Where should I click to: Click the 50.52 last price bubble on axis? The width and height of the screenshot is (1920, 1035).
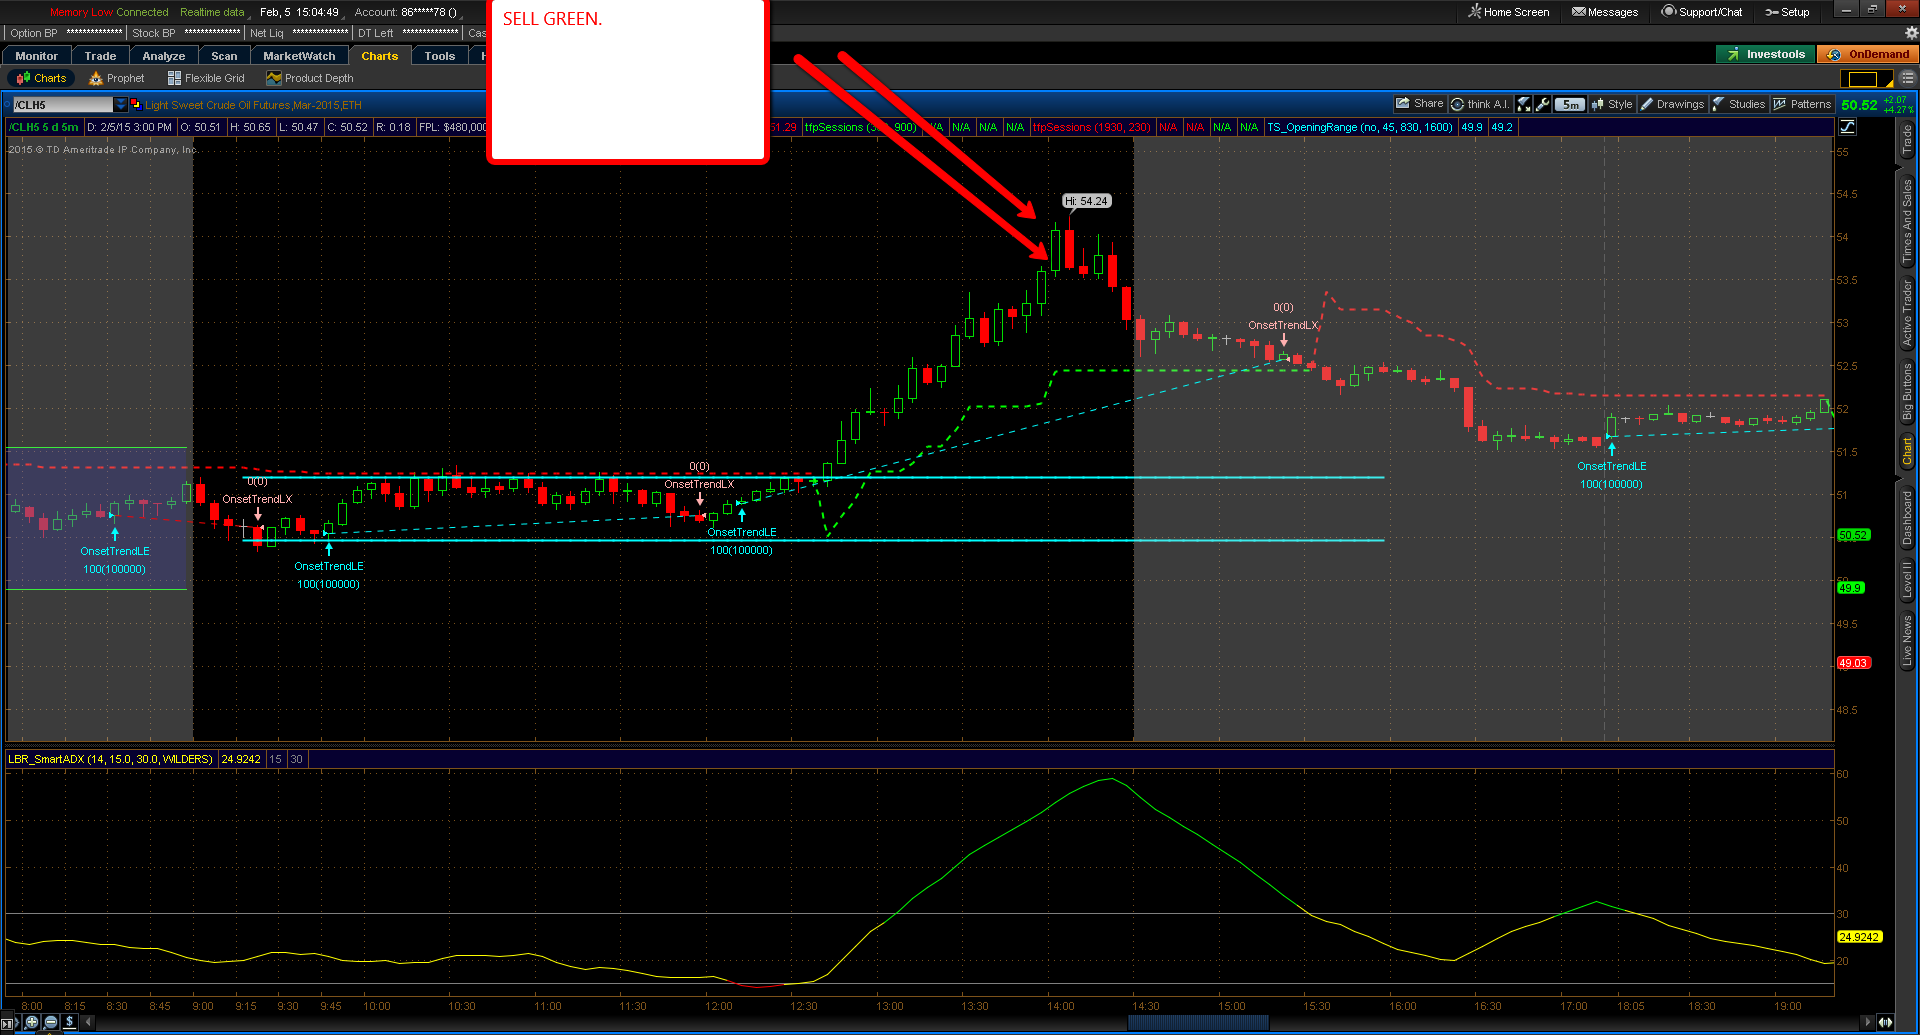1852,535
